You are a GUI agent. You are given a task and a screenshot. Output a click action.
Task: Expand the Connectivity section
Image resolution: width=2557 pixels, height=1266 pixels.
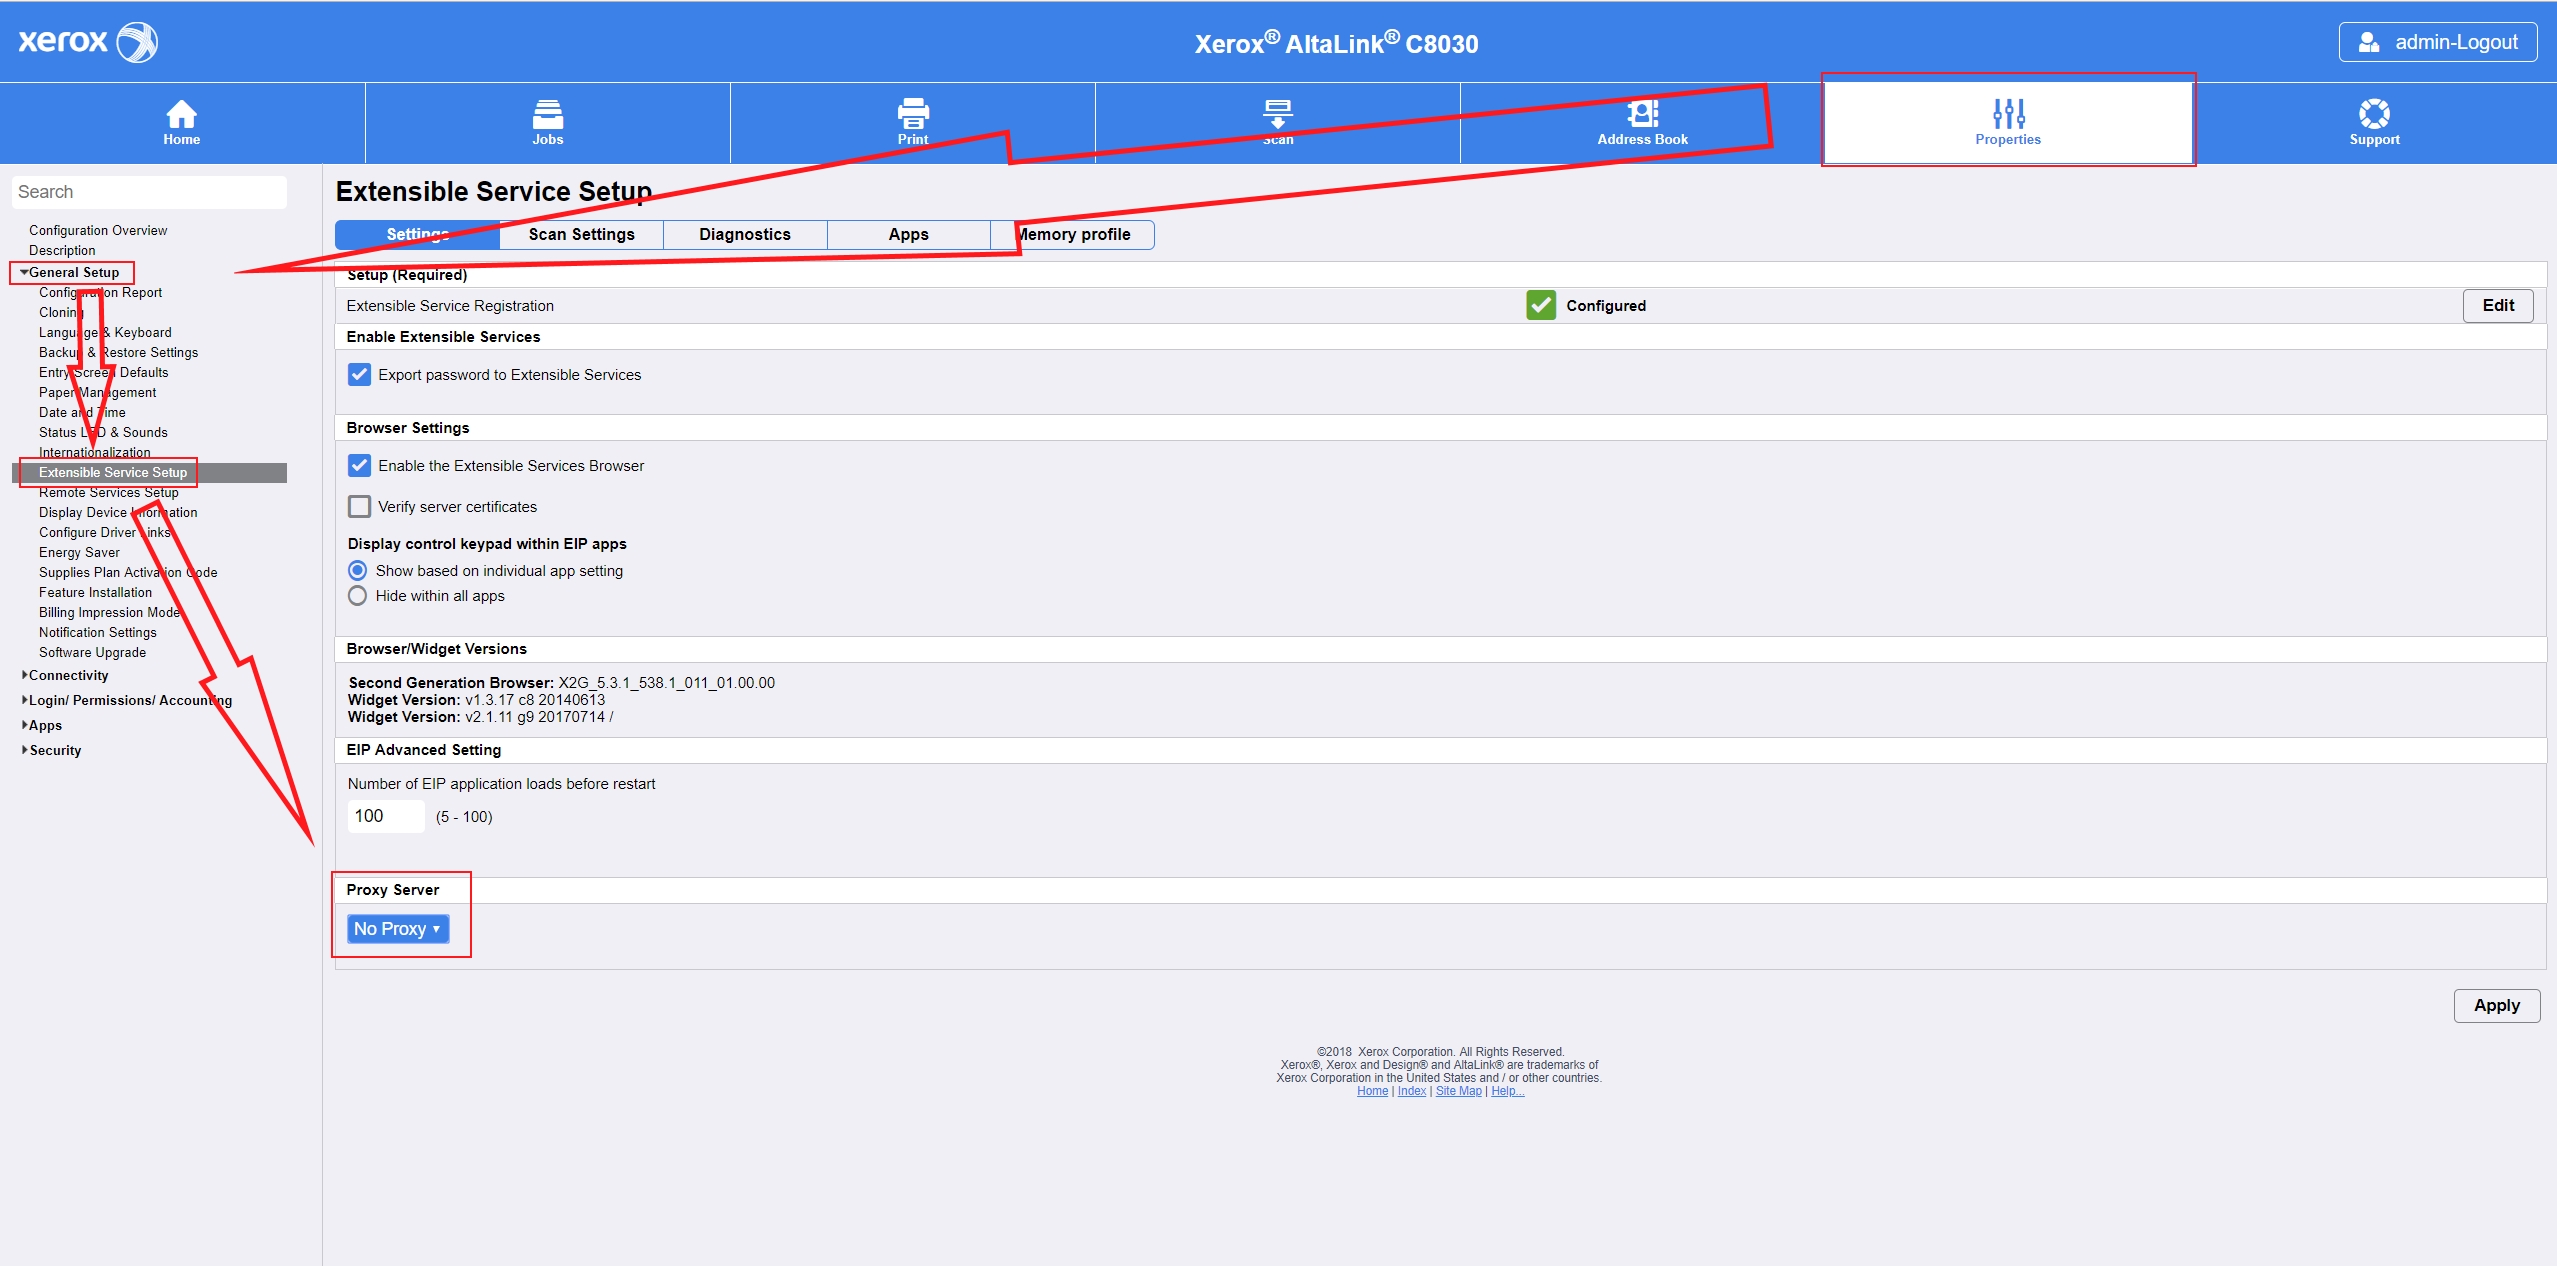[x=66, y=675]
